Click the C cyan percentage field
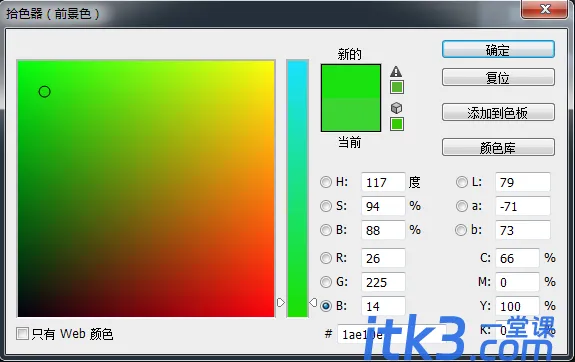This screenshot has width=575, height=362. (x=517, y=258)
